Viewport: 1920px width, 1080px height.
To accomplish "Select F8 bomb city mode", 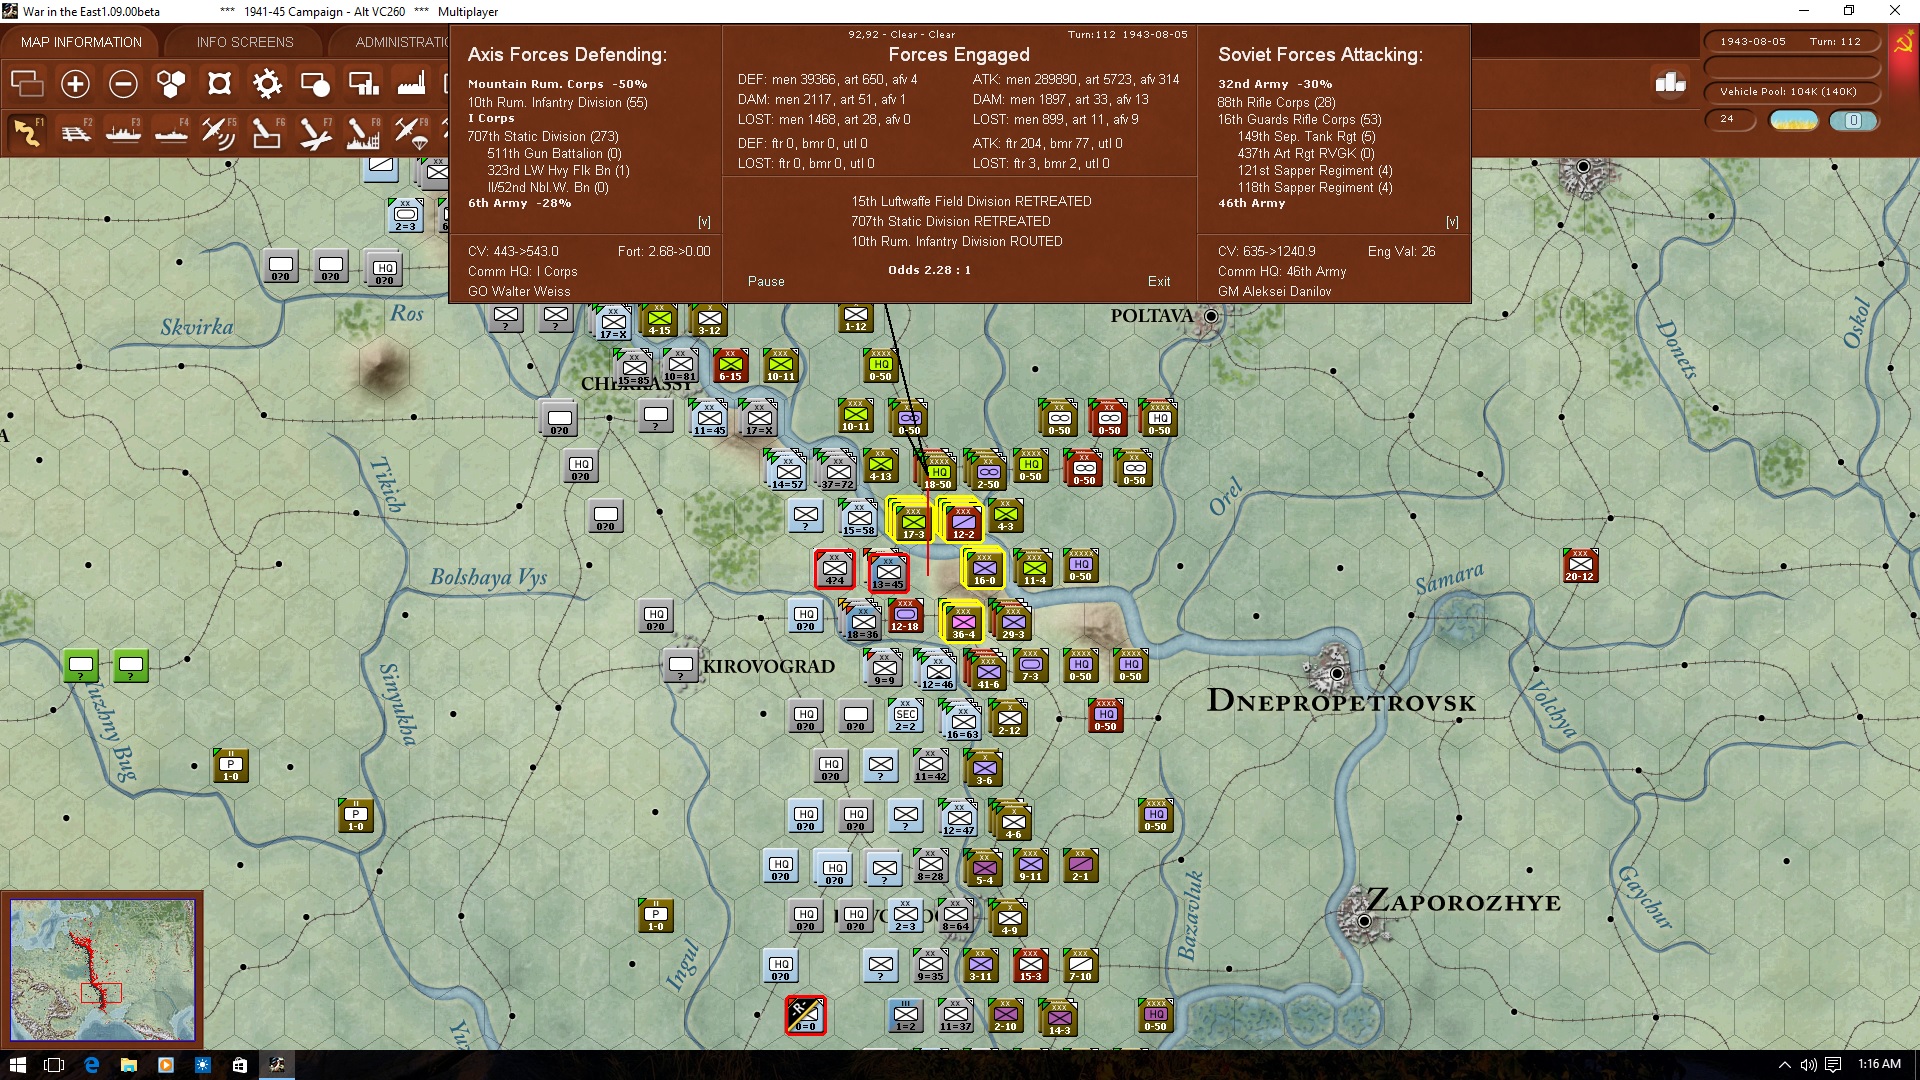I will 363,132.
